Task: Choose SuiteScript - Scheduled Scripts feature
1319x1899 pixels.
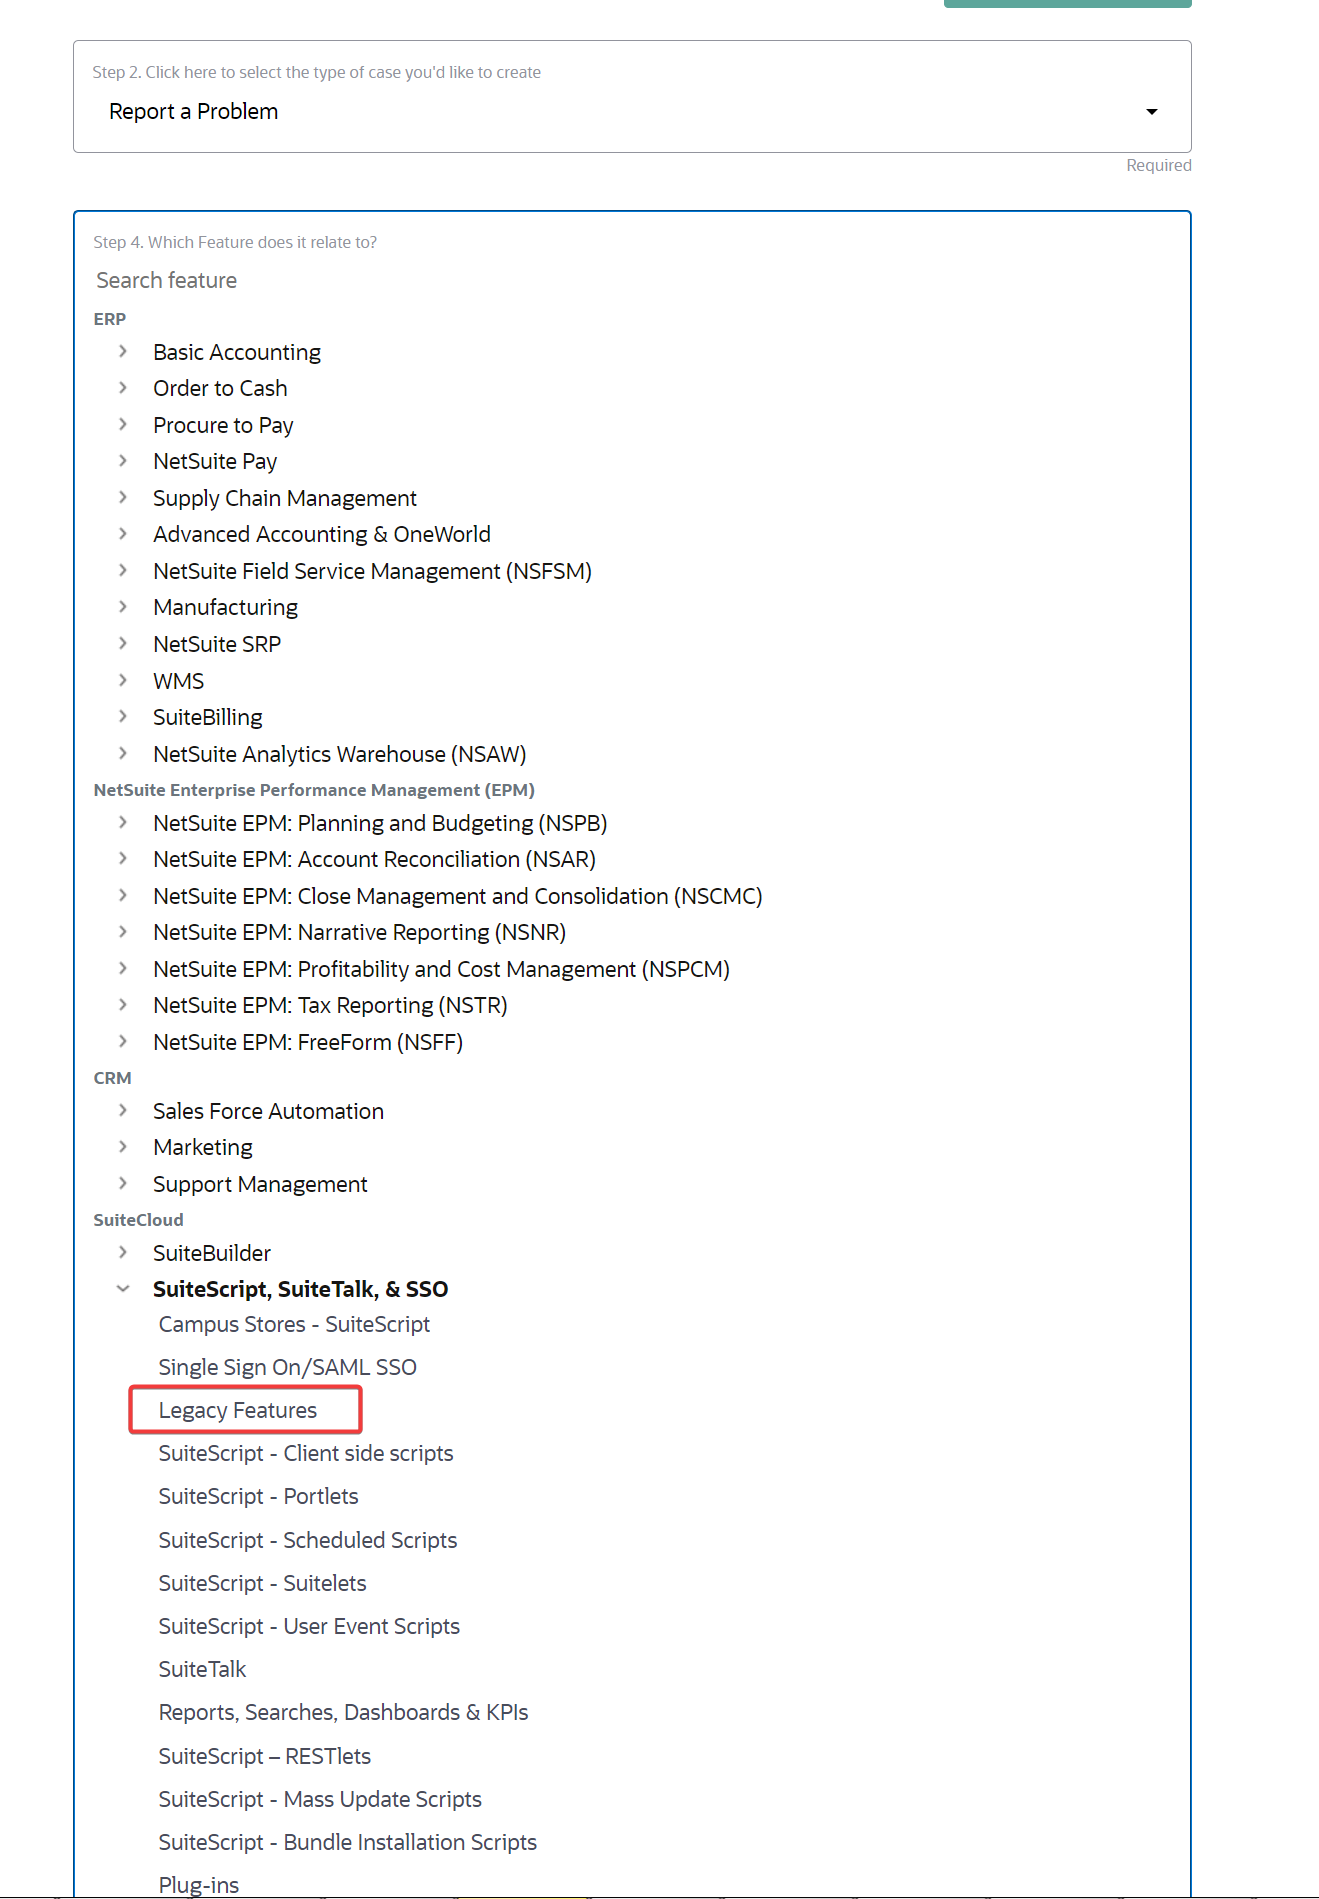Action: pos(308,1540)
